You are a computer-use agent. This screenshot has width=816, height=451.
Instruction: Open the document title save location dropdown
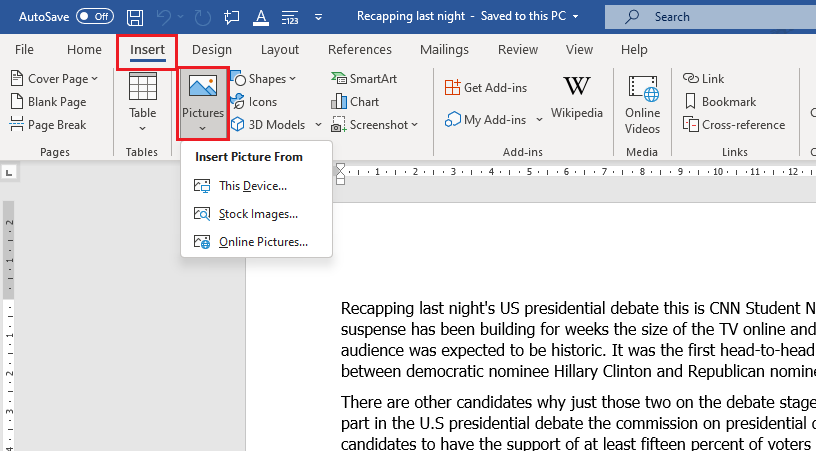pyautogui.click(x=575, y=17)
